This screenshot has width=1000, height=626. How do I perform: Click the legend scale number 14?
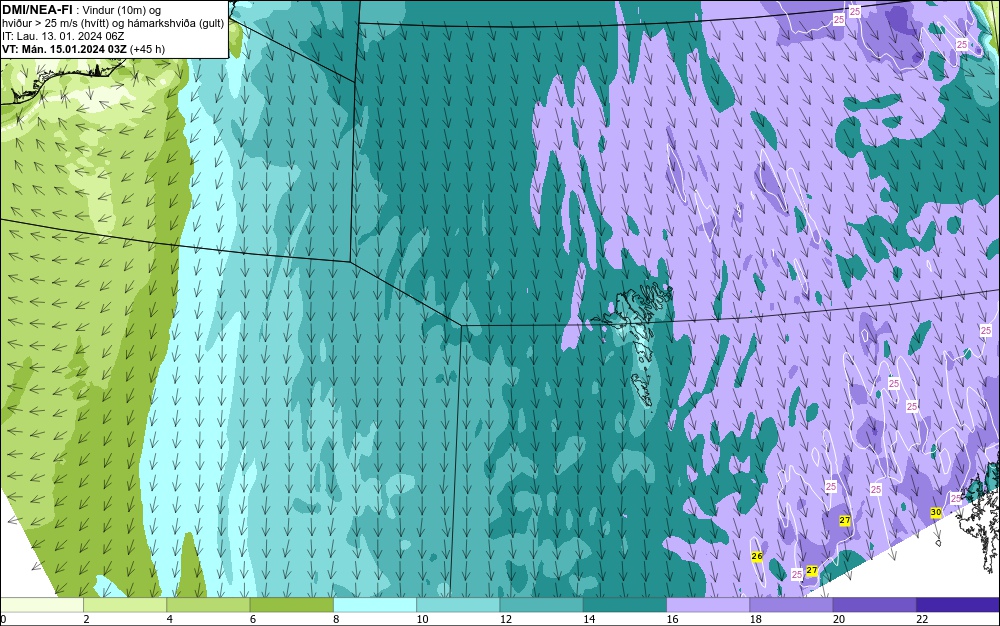coord(589,619)
